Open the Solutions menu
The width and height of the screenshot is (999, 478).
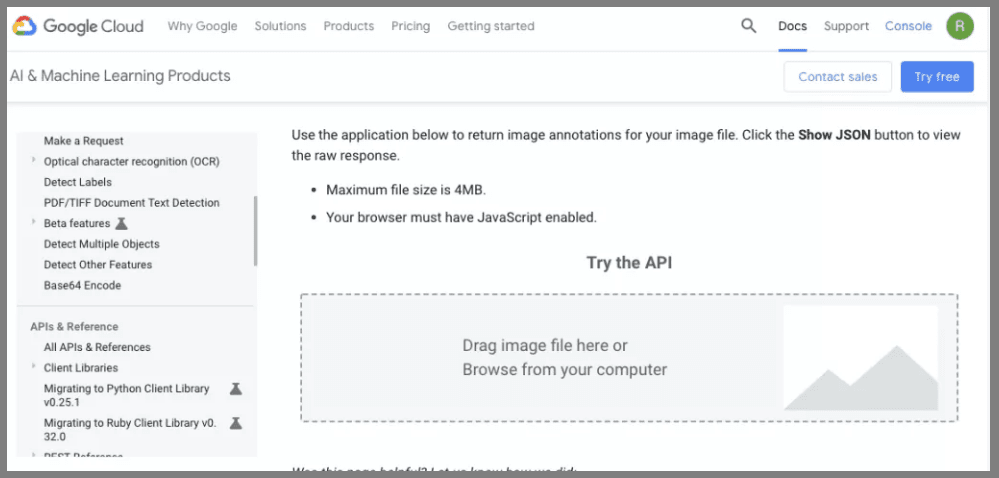coord(280,26)
